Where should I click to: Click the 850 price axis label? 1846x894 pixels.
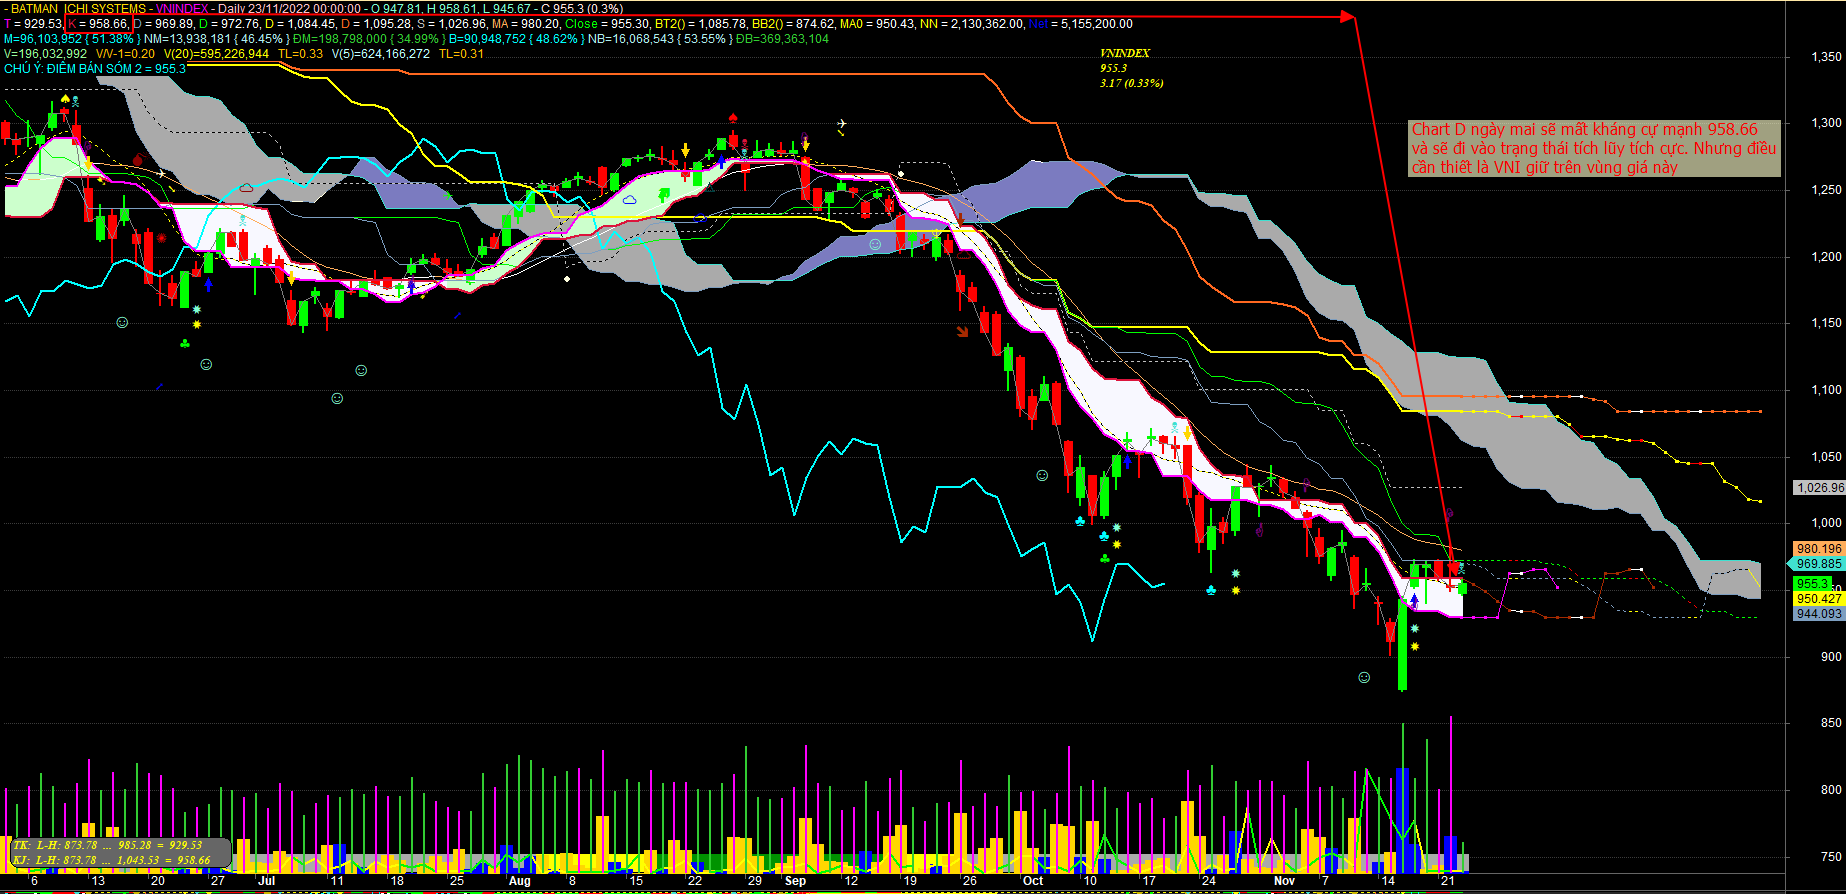coord(1832,723)
